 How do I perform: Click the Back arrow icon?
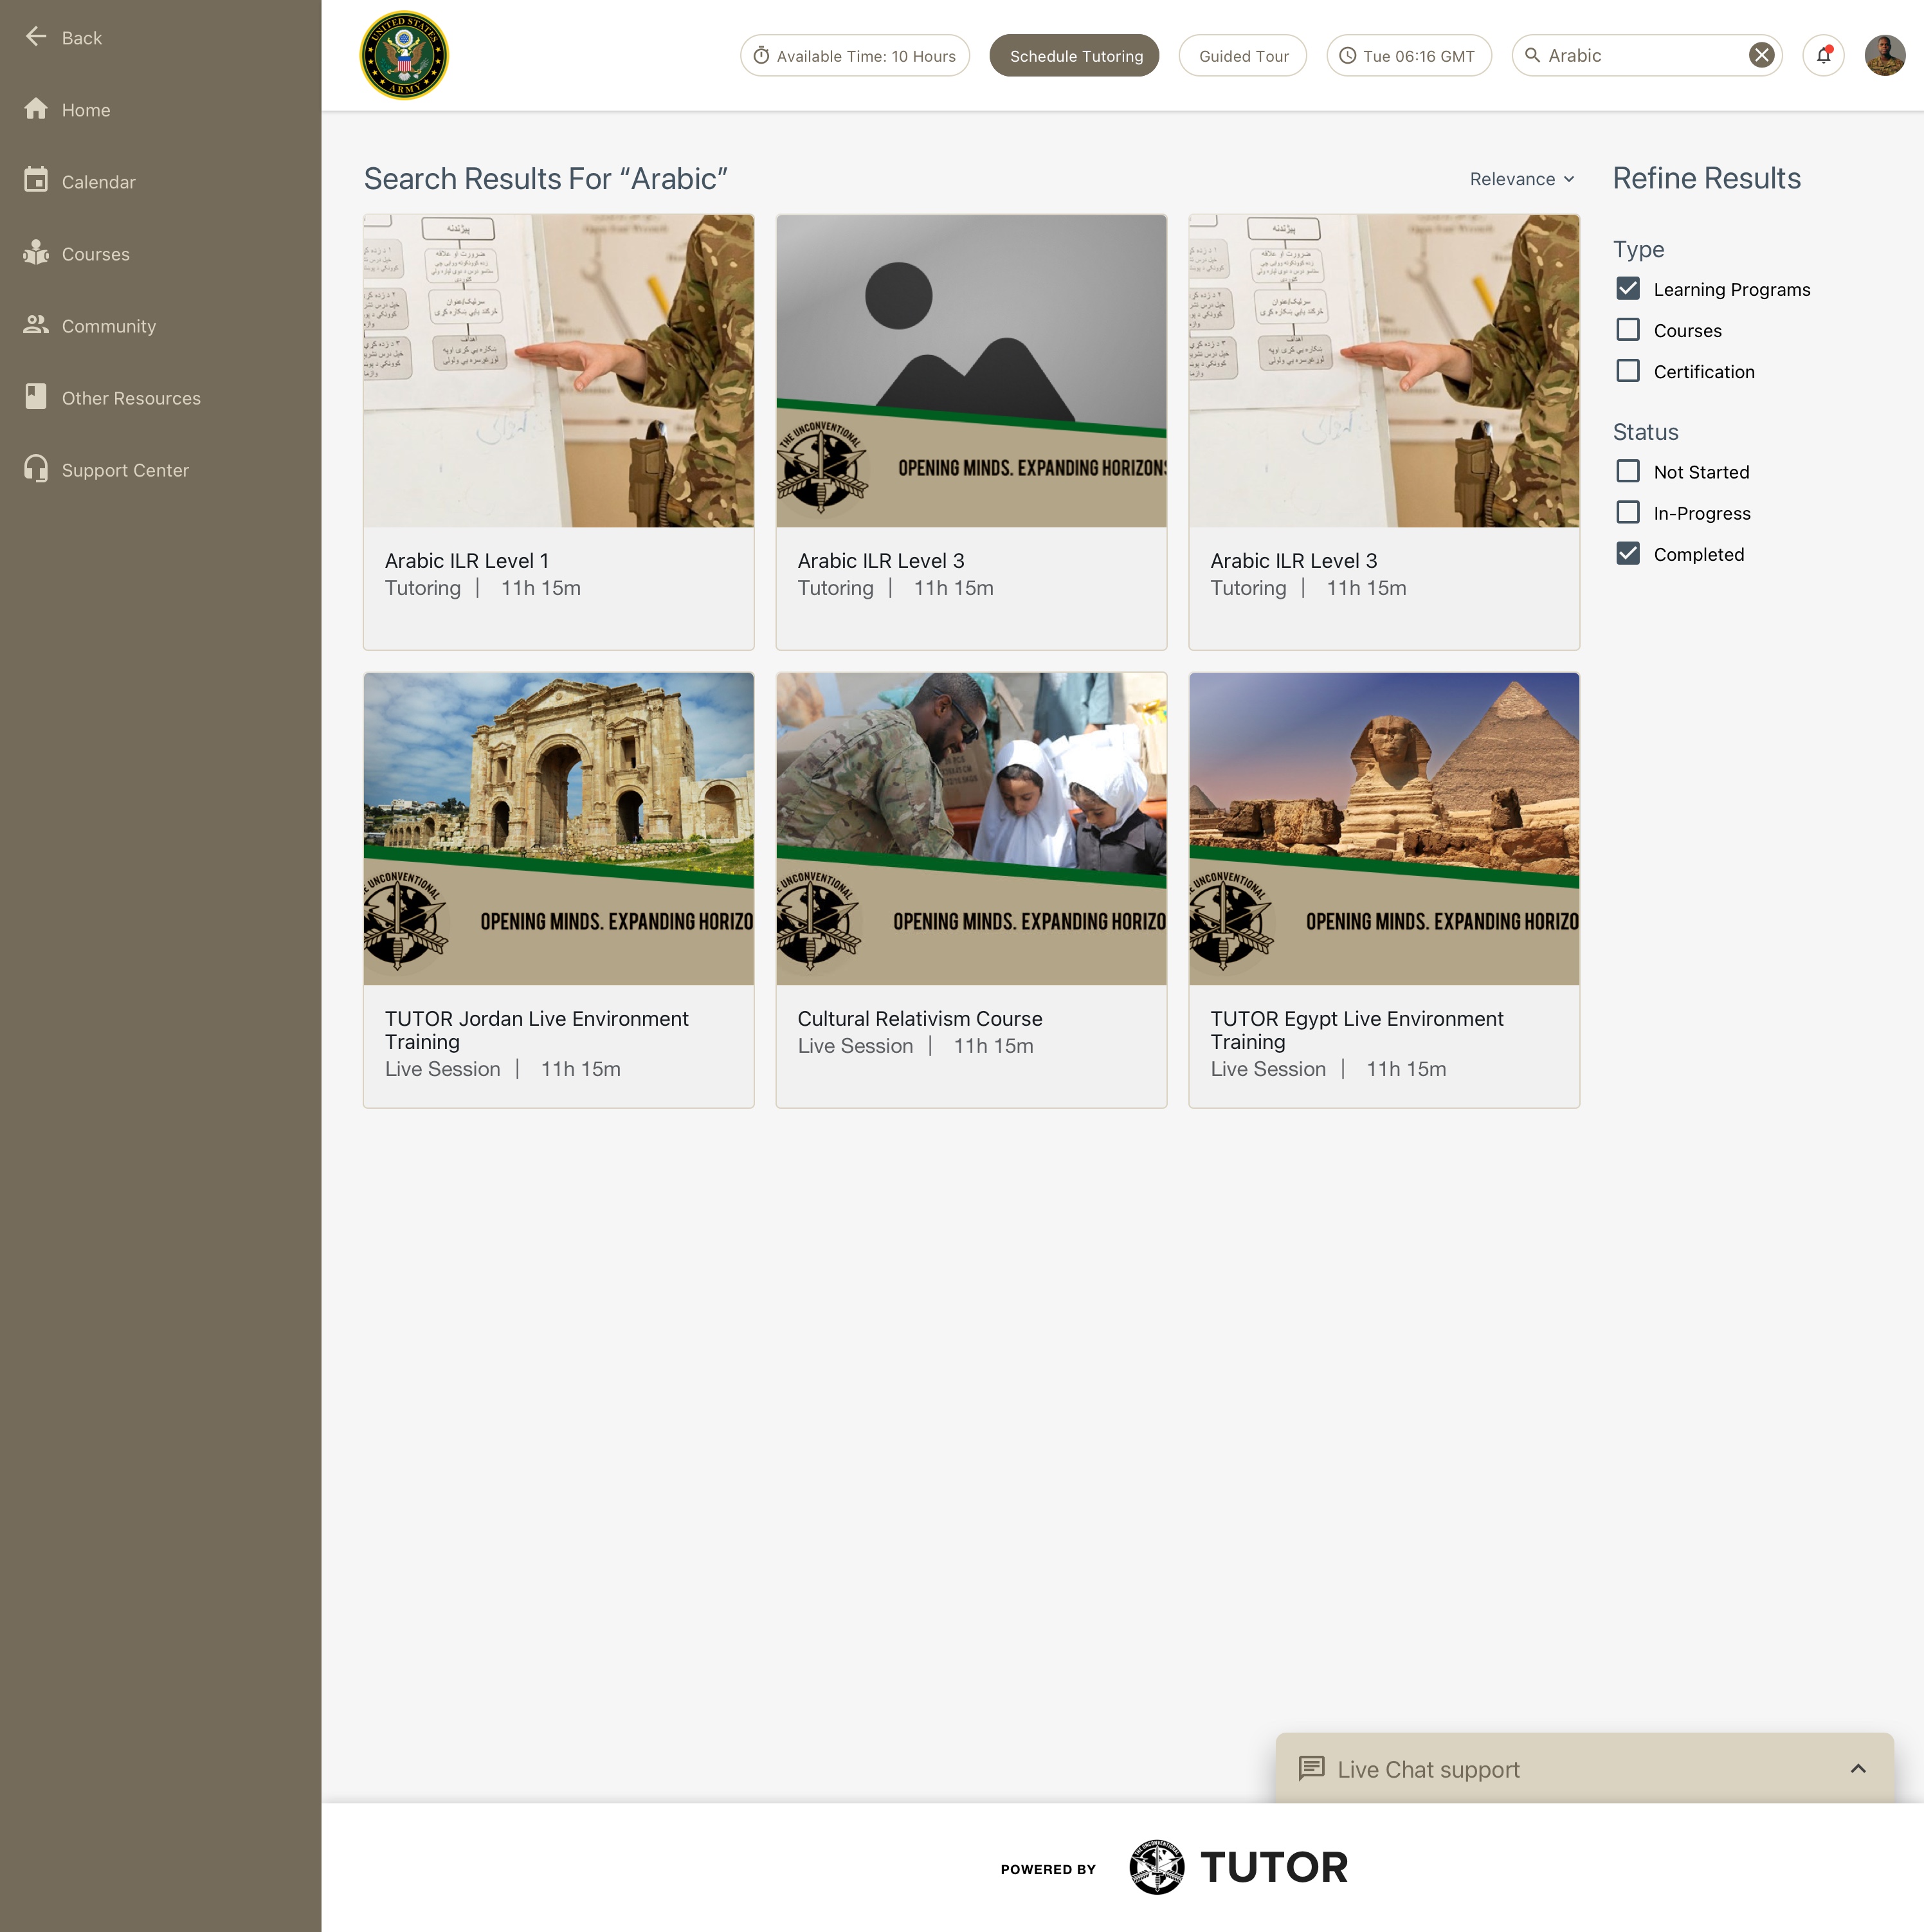[x=36, y=37]
